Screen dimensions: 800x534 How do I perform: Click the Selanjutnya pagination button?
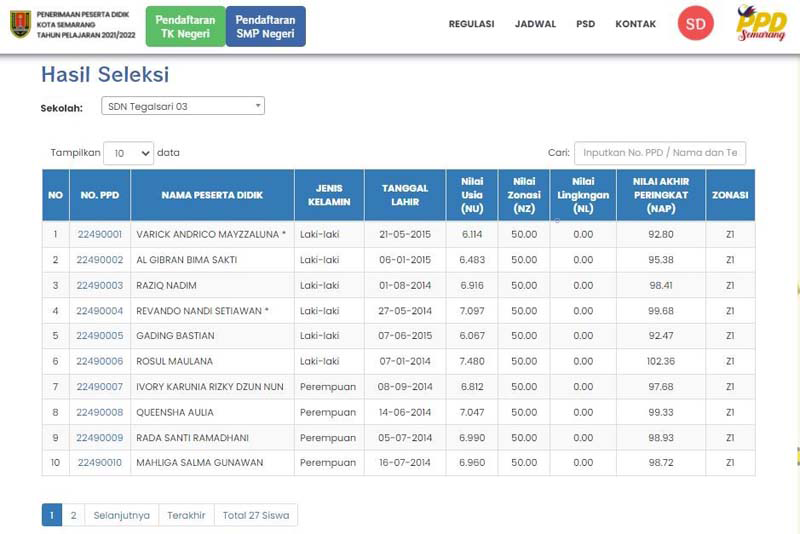pyautogui.click(x=122, y=515)
